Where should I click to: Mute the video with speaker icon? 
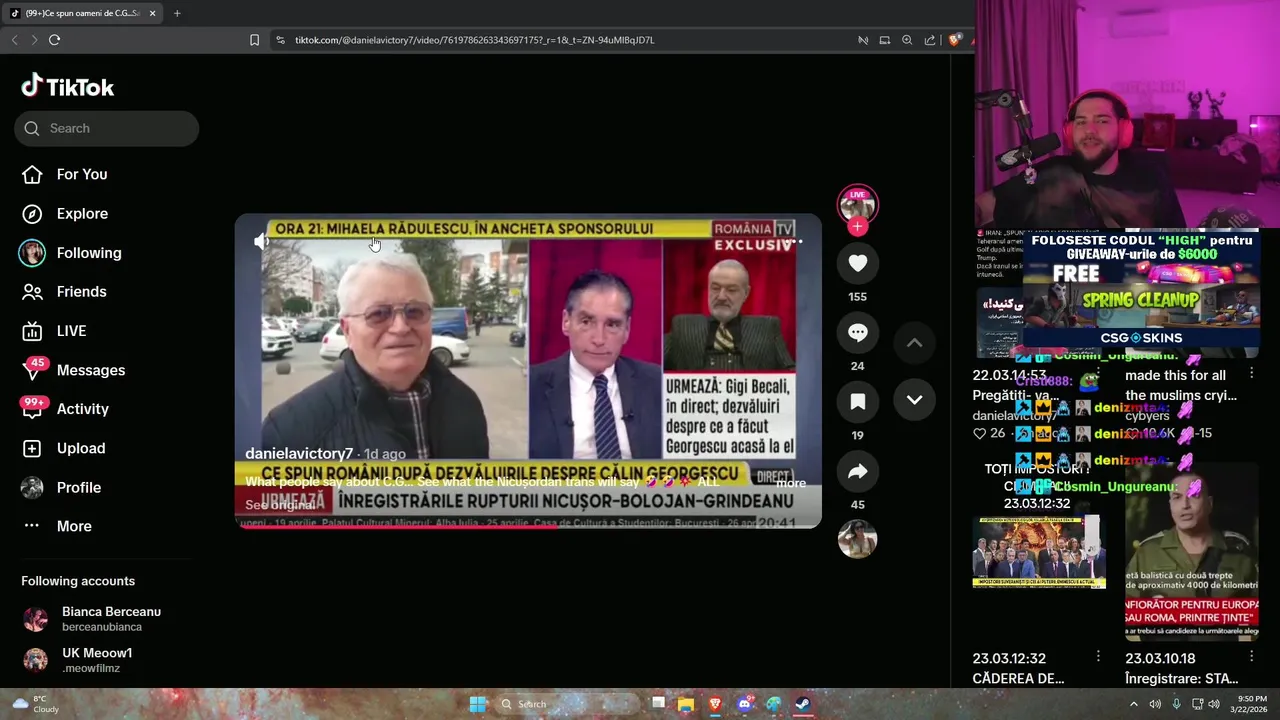[261, 241]
